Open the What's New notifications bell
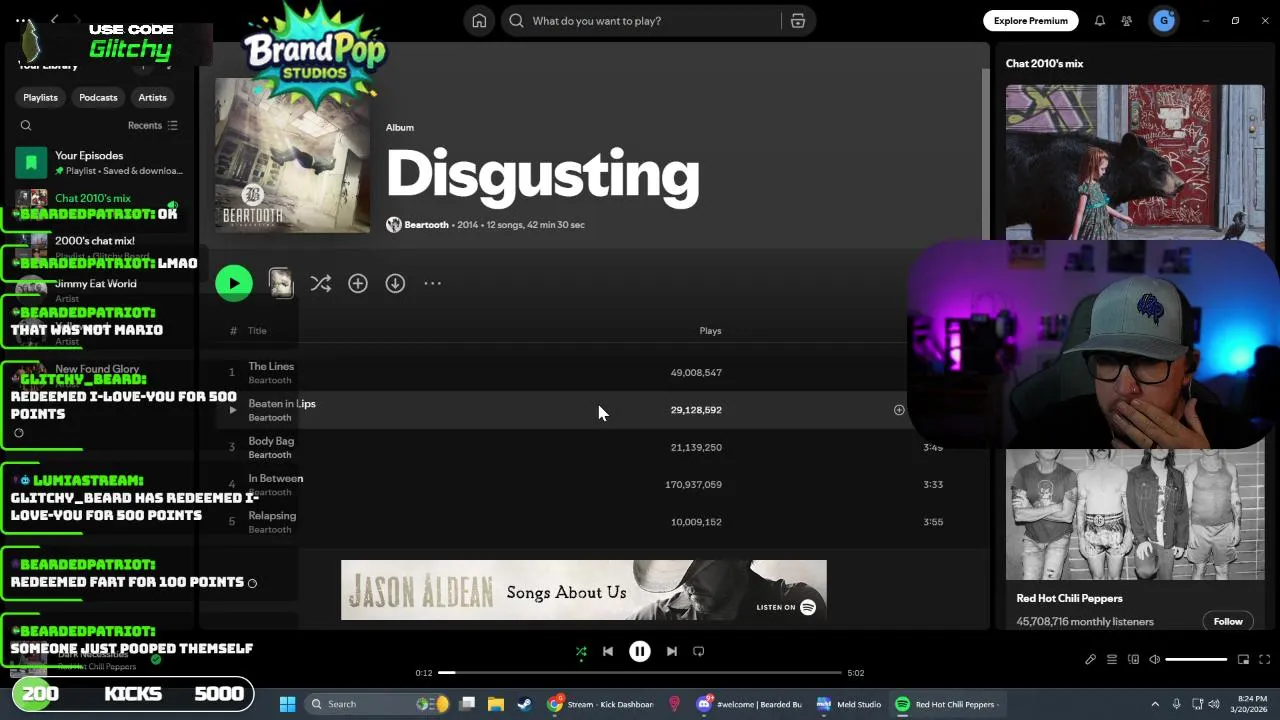This screenshot has height=720, width=1280. 1099,21
